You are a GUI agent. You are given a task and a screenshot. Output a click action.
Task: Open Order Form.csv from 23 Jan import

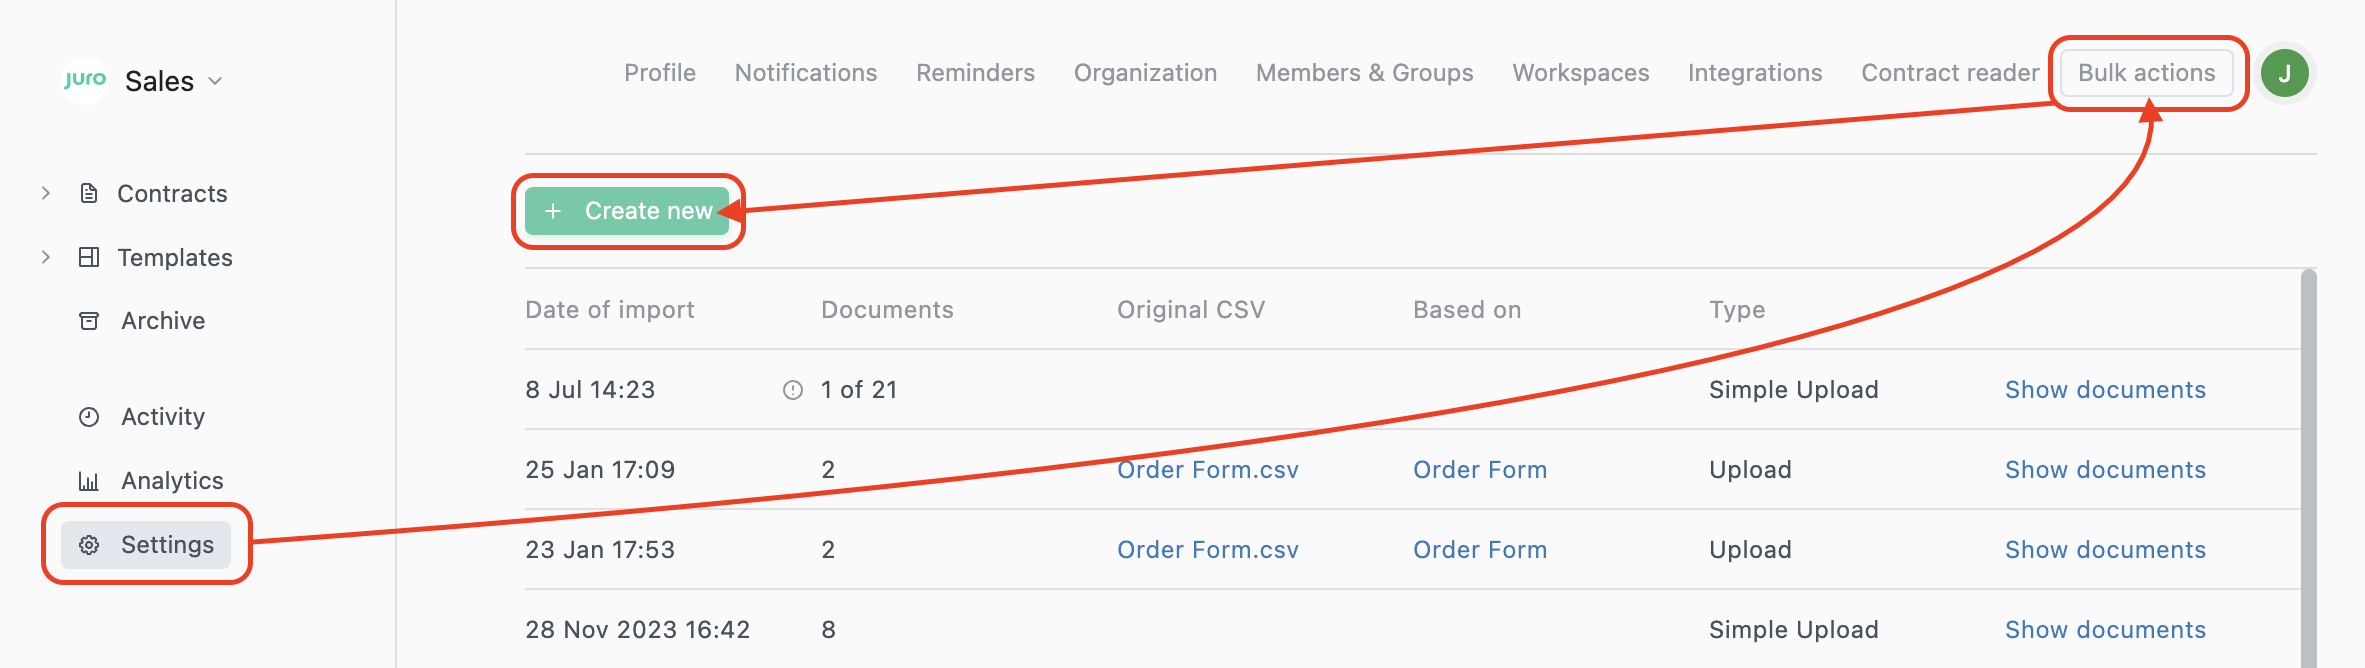point(1207,550)
